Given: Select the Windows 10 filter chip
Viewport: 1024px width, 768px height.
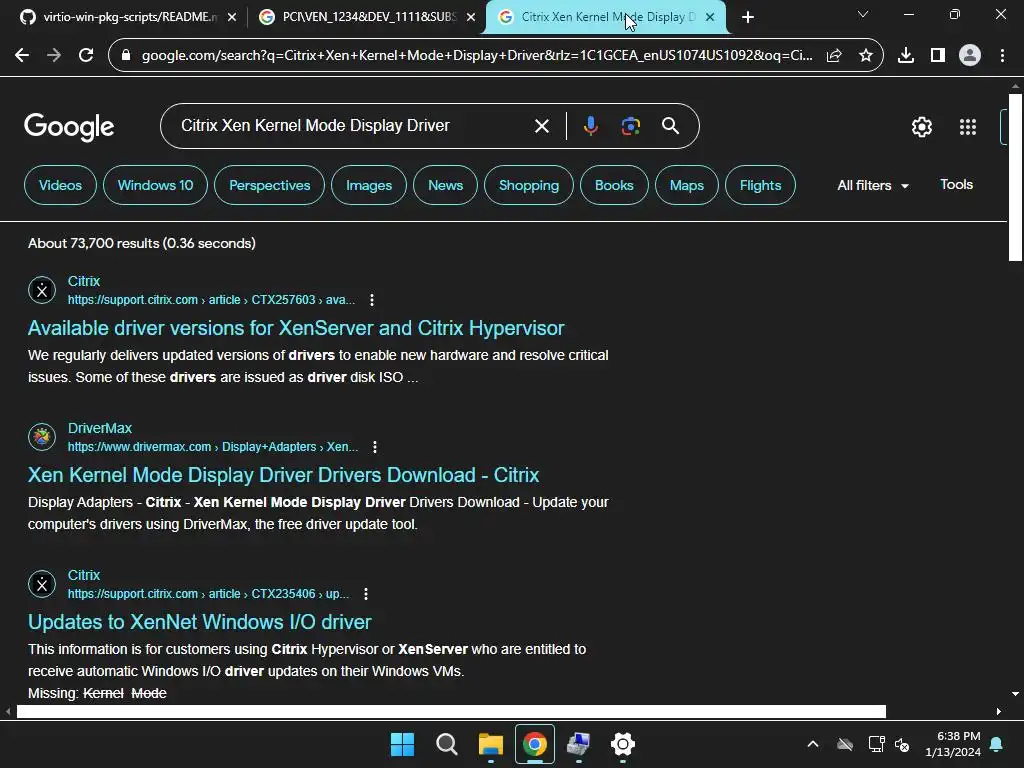Looking at the screenshot, I should click(155, 185).
